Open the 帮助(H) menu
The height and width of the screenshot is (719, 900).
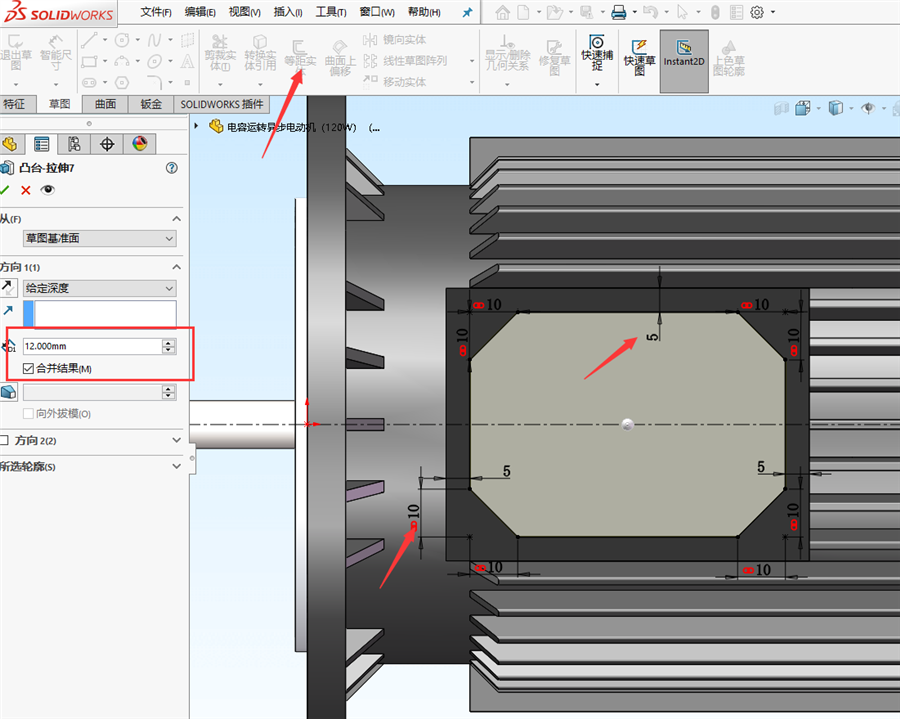coord(424,12)
